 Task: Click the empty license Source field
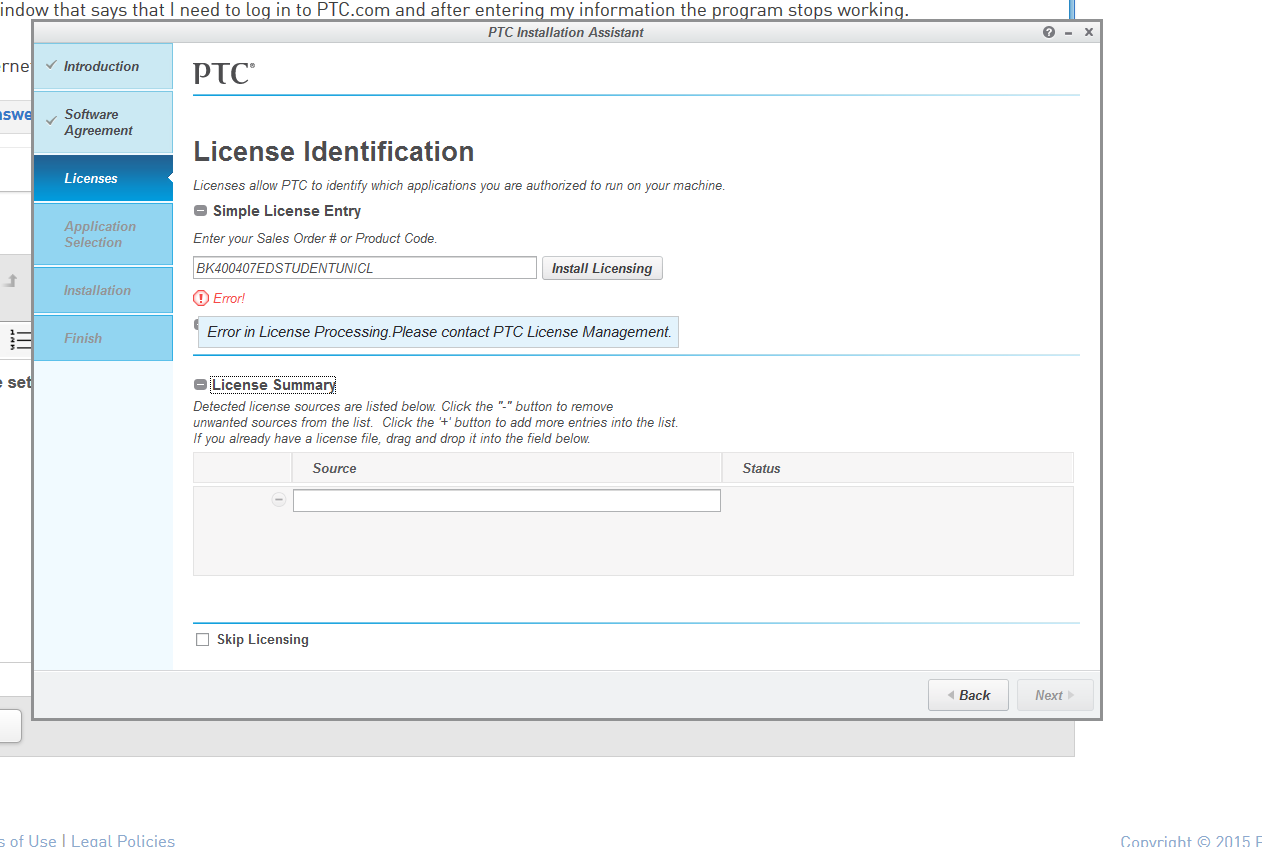[507, 500]
